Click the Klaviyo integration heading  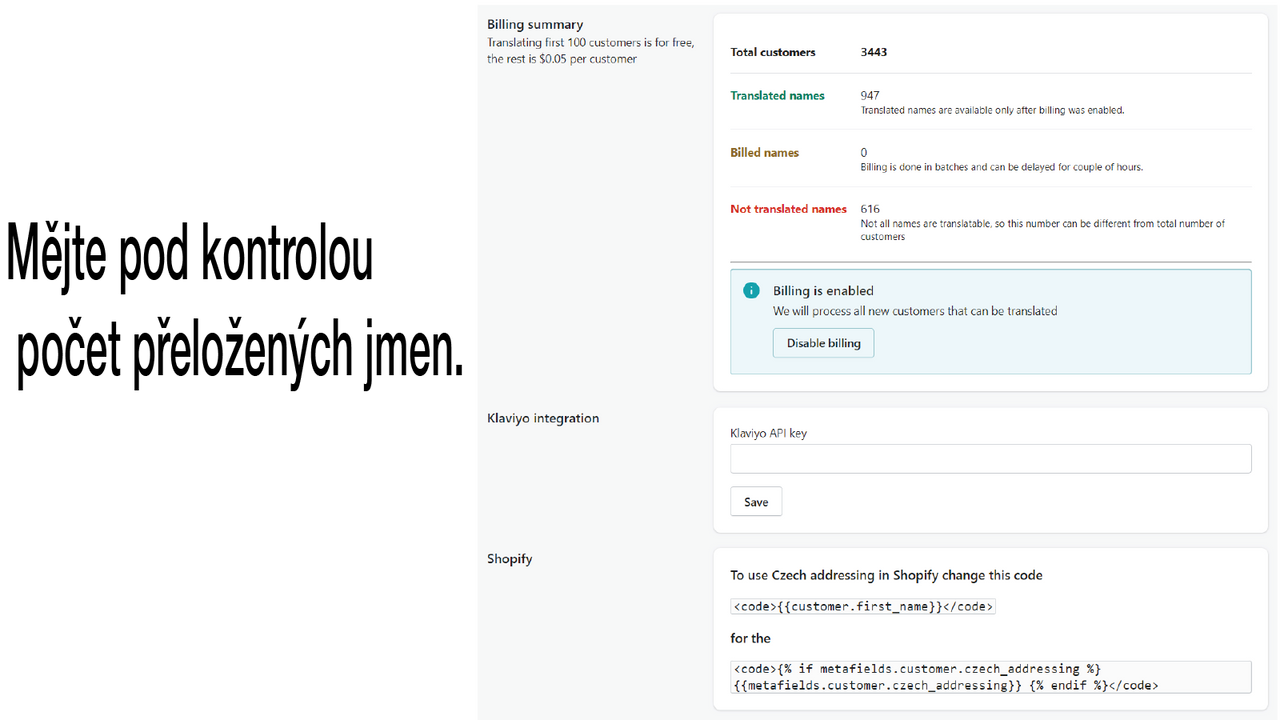(543, 418)
